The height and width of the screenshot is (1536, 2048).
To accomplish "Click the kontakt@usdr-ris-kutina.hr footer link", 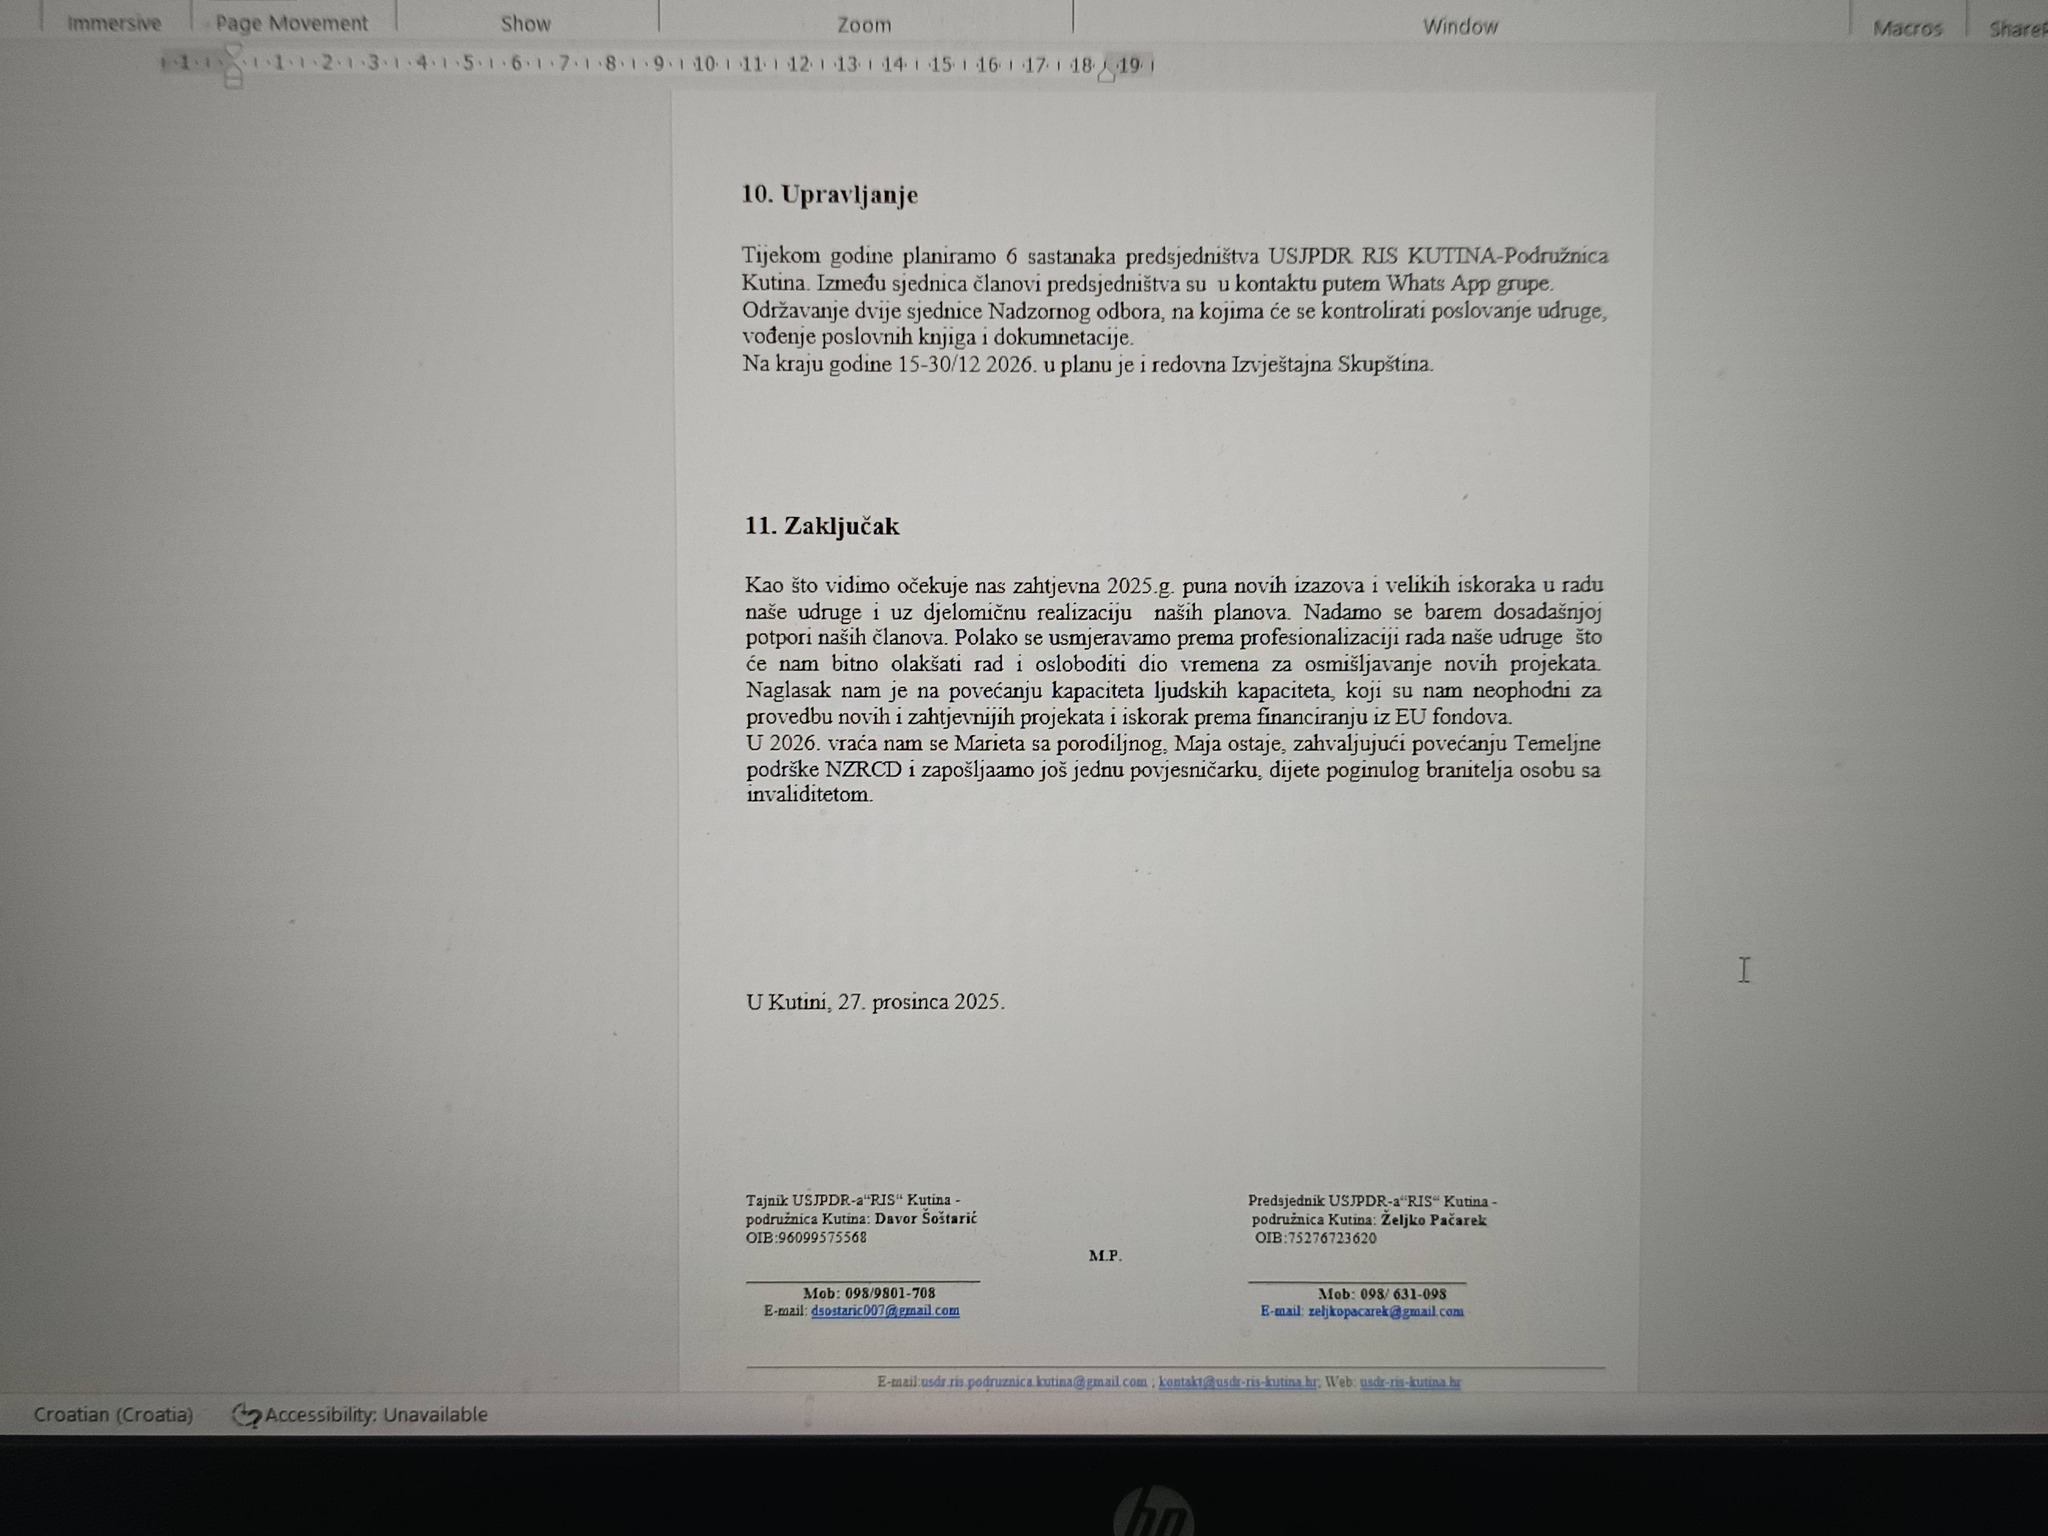I will (x=1237, y=1382).
